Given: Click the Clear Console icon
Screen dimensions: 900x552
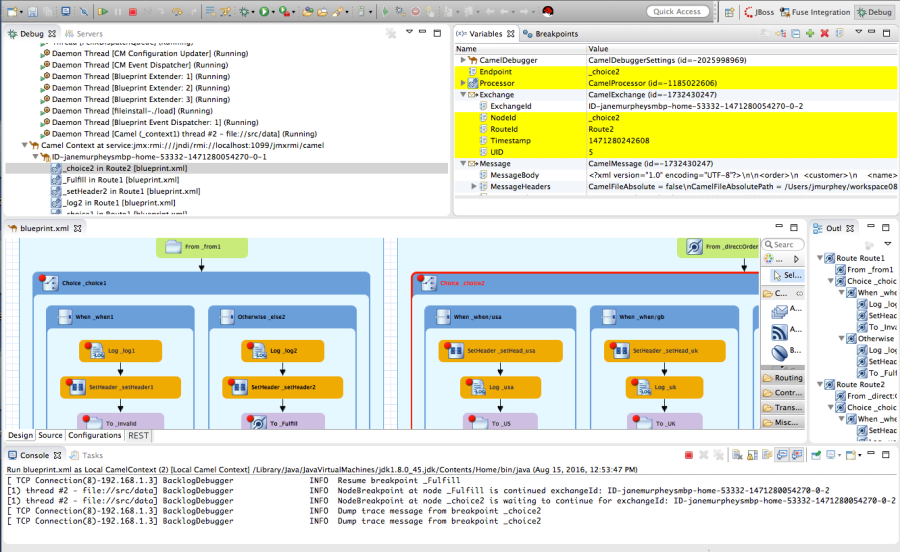Looking at the screenshot, I should [x=737, y=455].
